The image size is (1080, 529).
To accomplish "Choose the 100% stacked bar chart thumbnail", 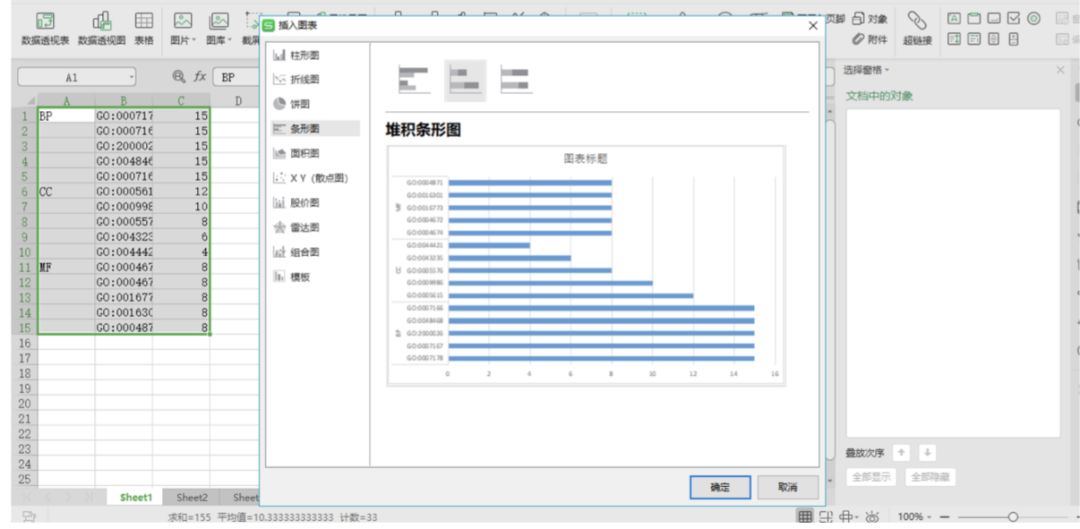I will pos(515,80).
